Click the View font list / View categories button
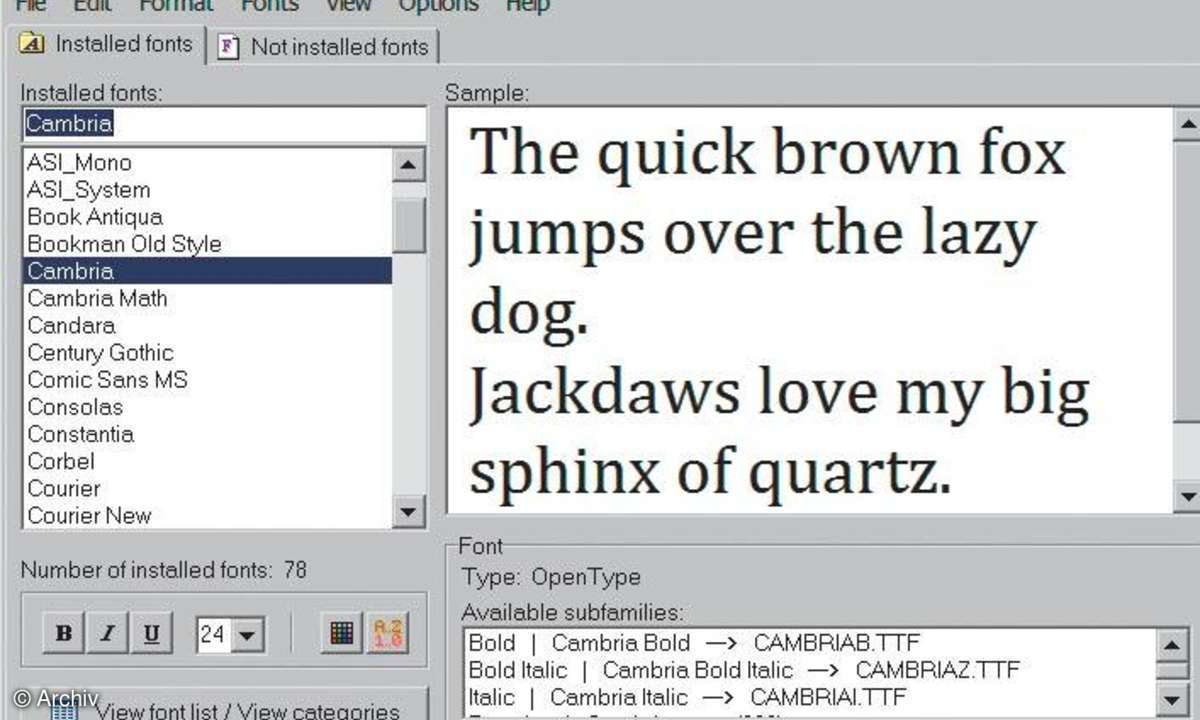Screen dimensions: 1200x720 click(x=224, y=704)
